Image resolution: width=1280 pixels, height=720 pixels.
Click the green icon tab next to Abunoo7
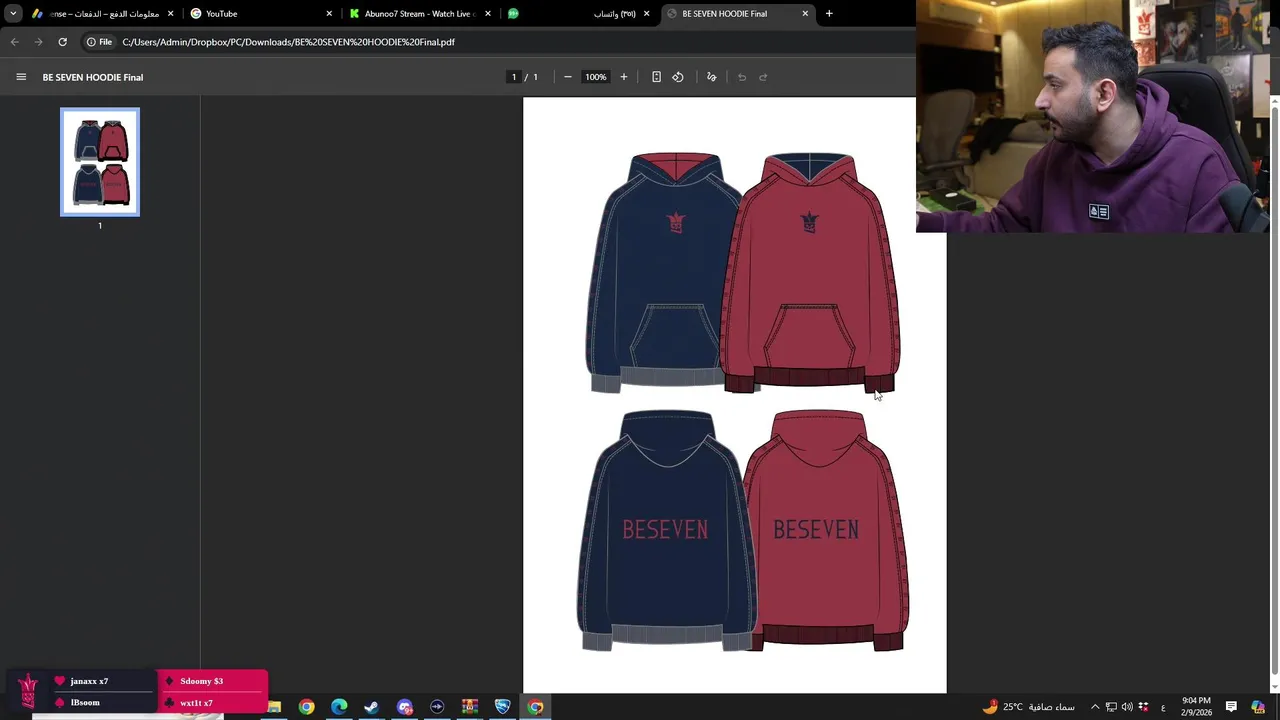point(513,14)
